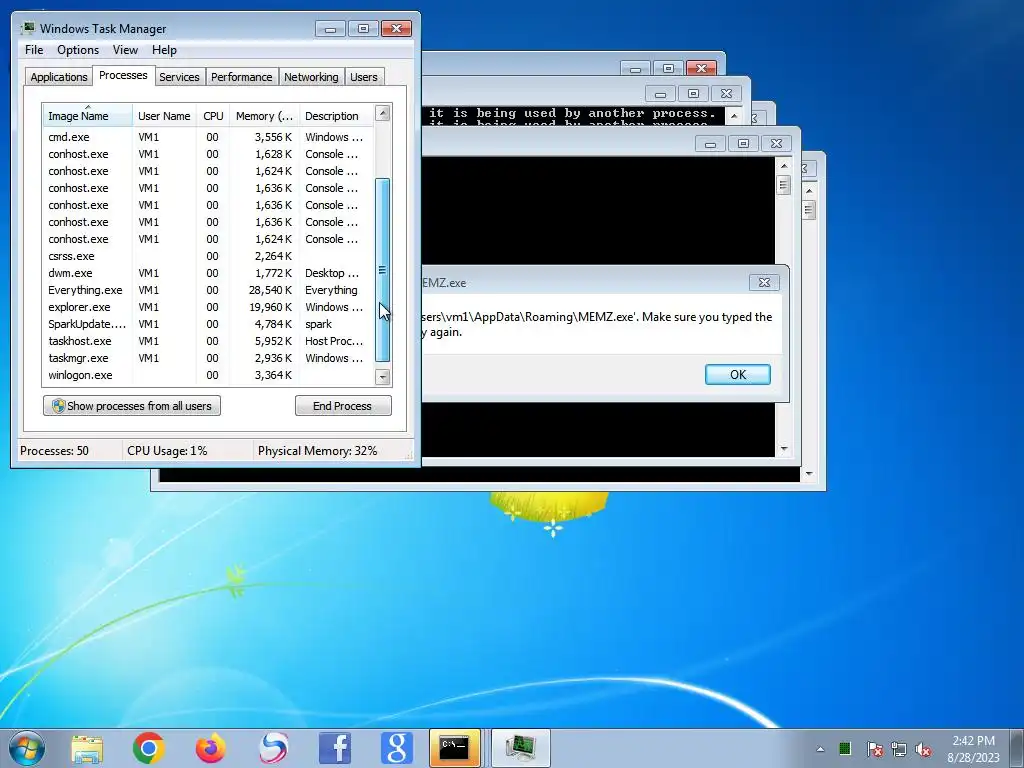Screen dimensions: 1024x768
Task: Maximize the front black console window
Action: [x=743, y=143]
